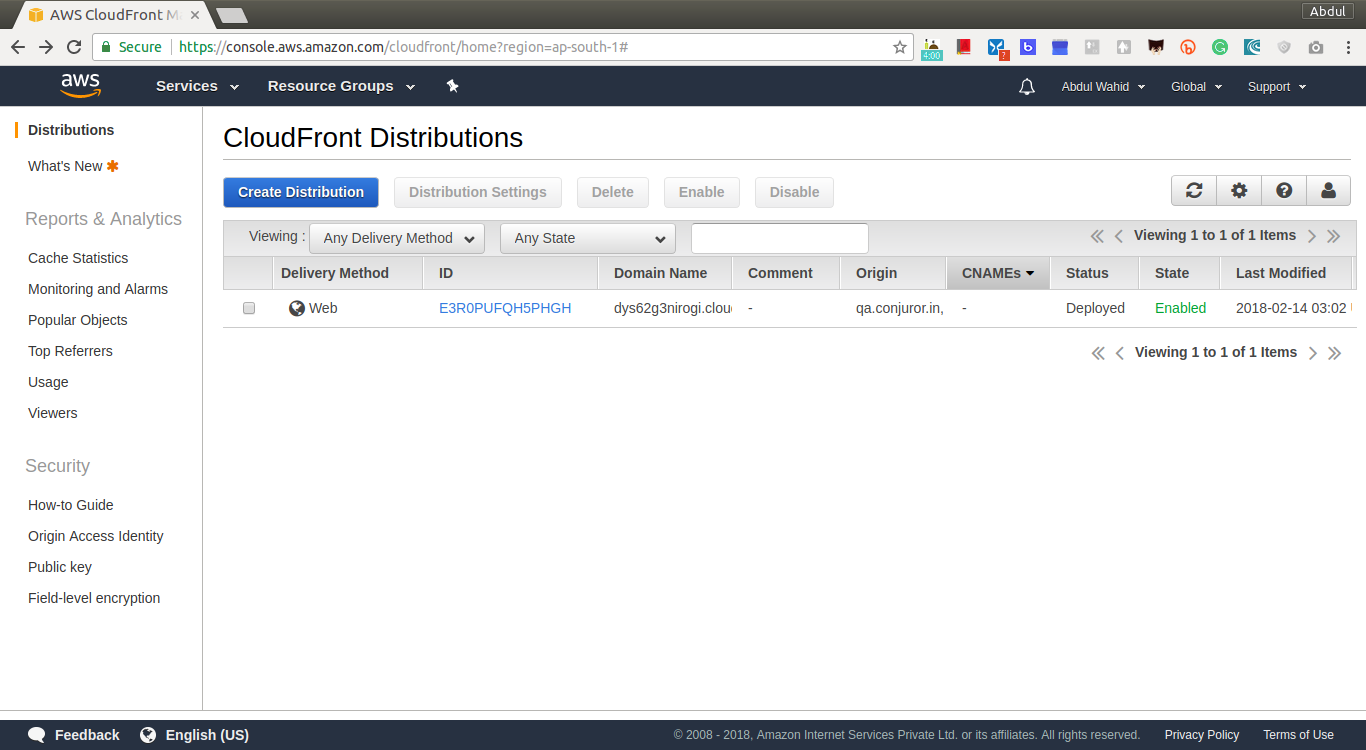Click the language globe icon in footer
The width and height of the screenshot is (1366, 750).
(x=148, y=735)
